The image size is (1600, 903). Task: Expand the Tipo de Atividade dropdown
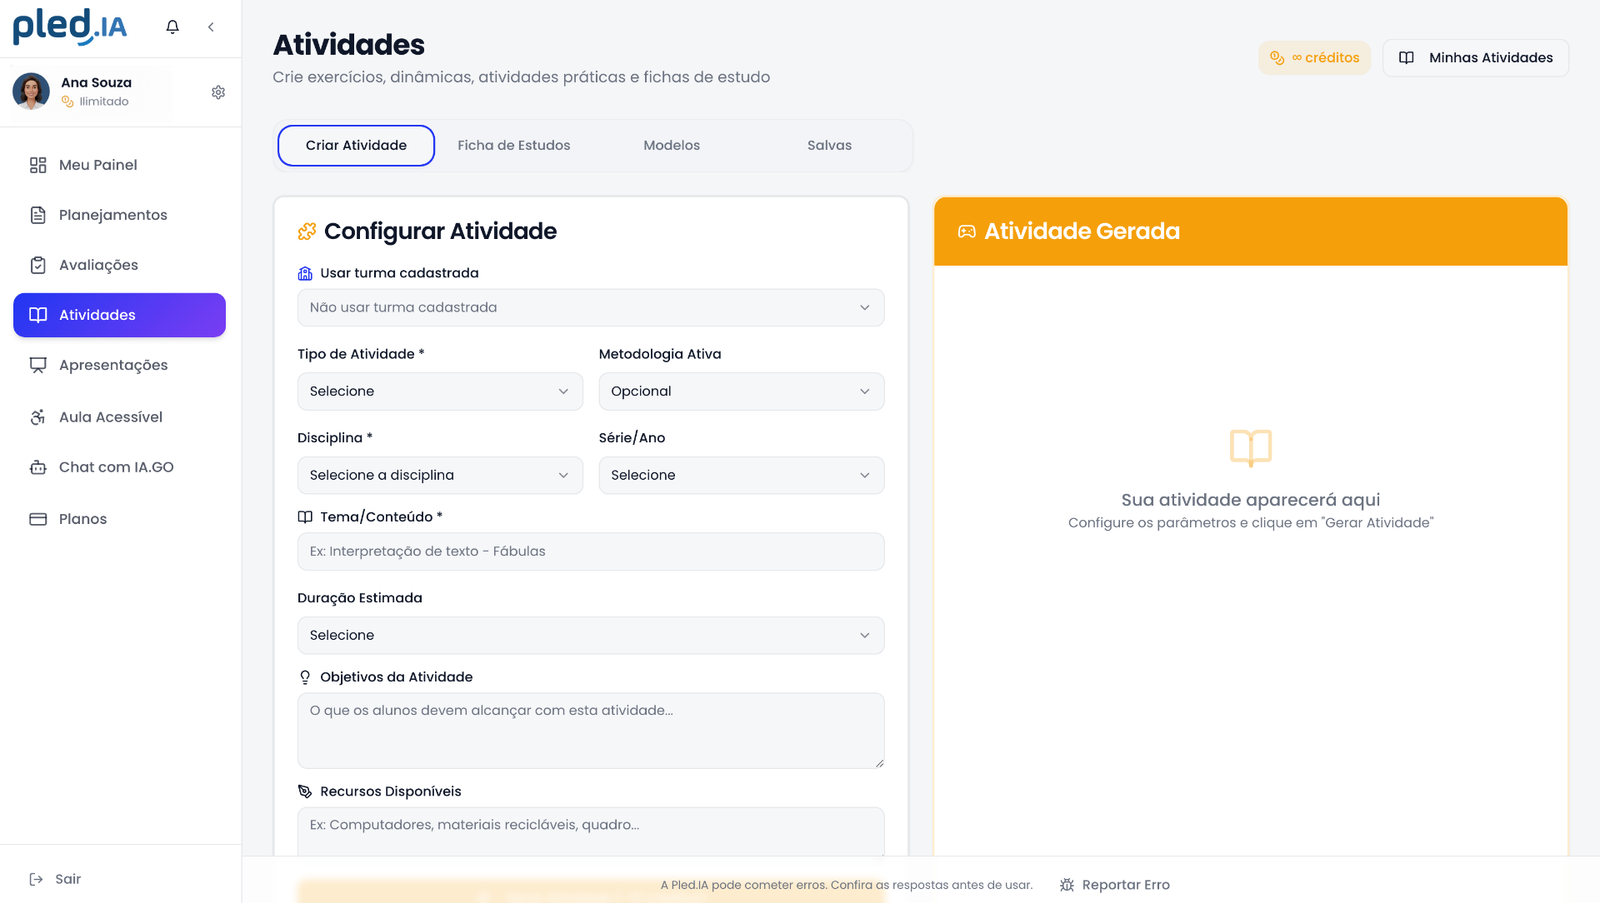pyautogui.click(x=439, y=391)
